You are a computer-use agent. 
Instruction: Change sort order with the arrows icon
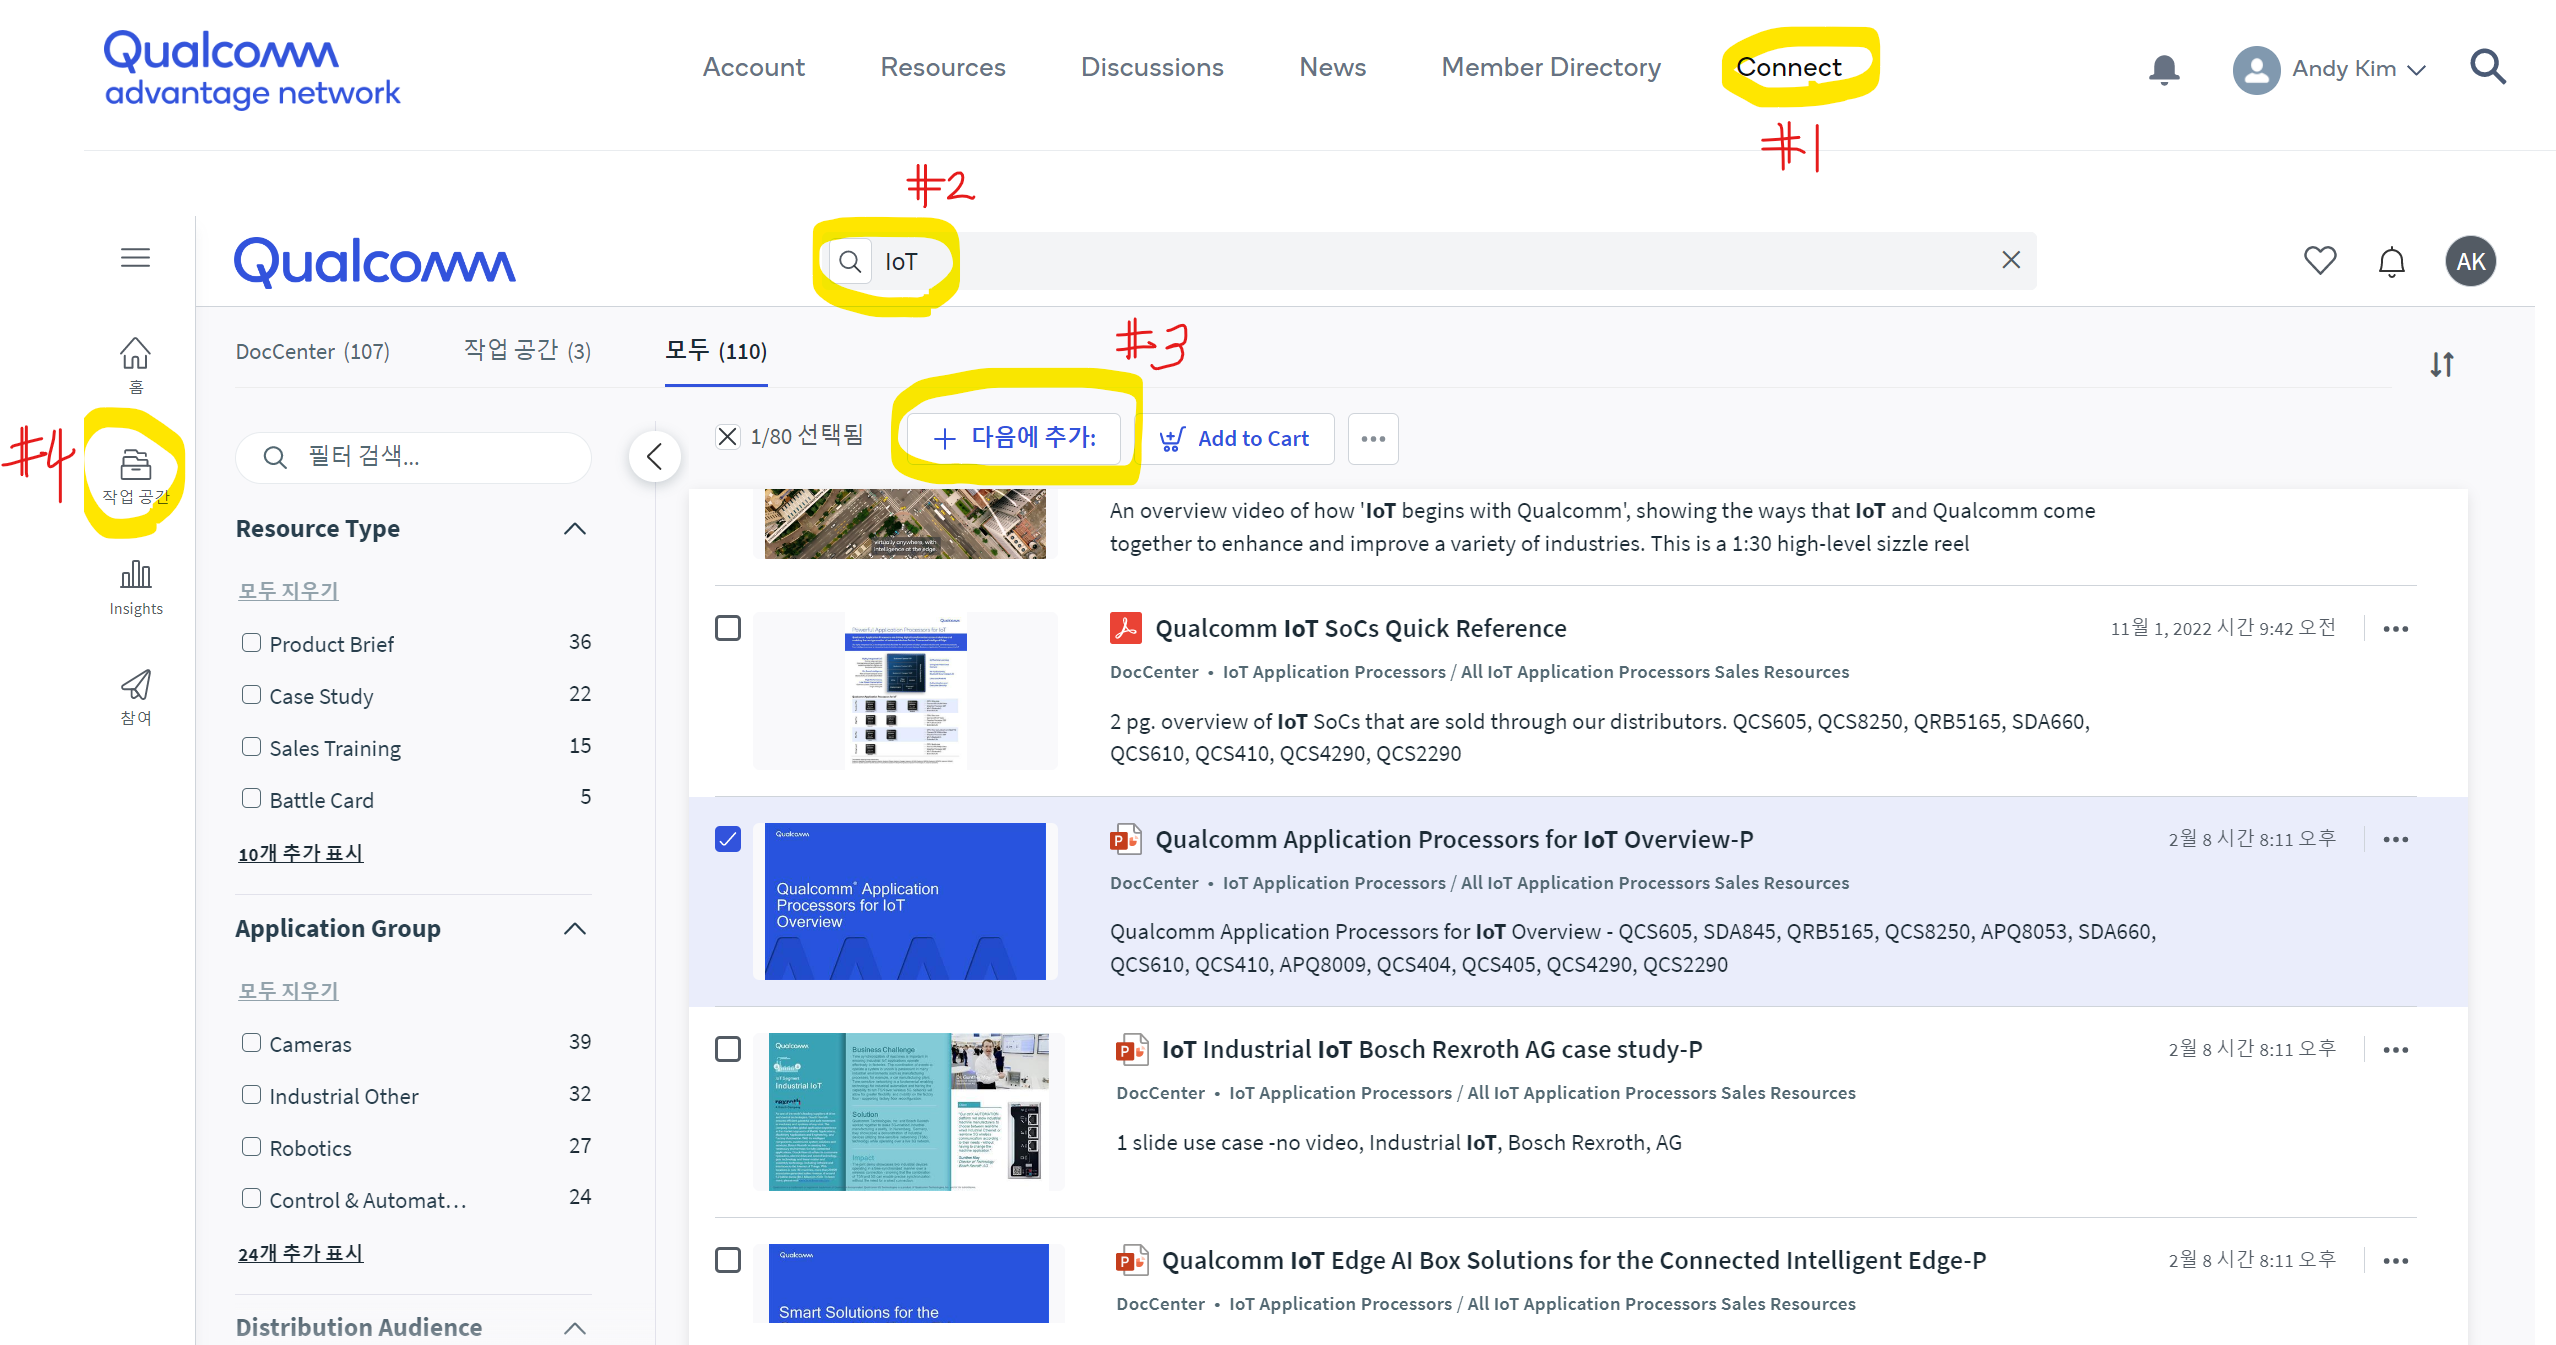pyautogui.click(x=2442, y=364)
